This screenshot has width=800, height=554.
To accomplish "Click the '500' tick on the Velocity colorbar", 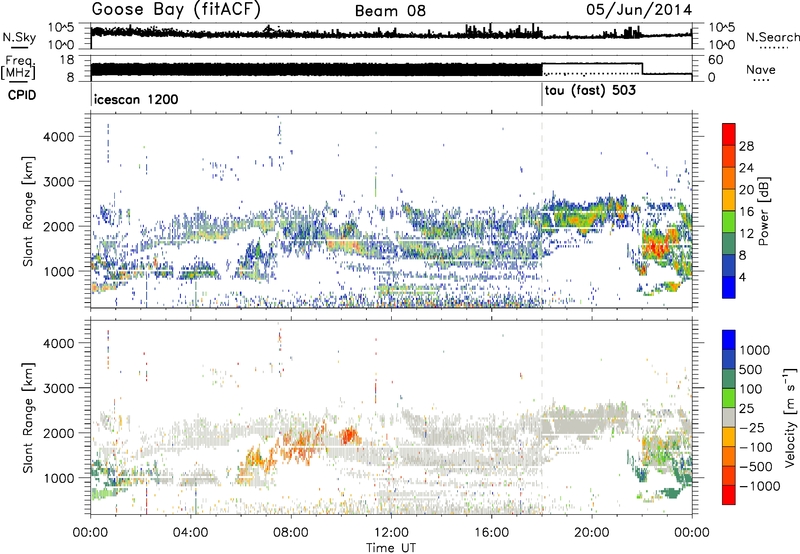I will pyautogui.click(x=751, y=370).
